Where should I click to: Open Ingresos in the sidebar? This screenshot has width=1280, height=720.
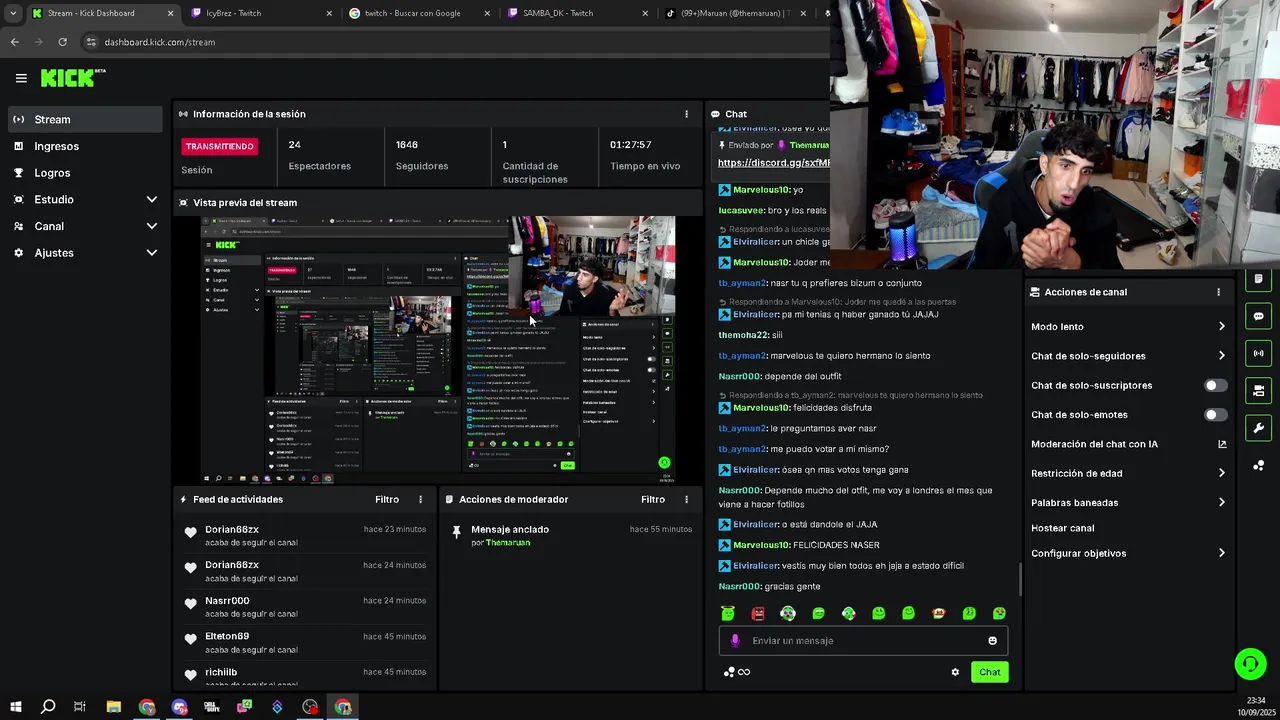pyautogui.click(x=85, y=146)
